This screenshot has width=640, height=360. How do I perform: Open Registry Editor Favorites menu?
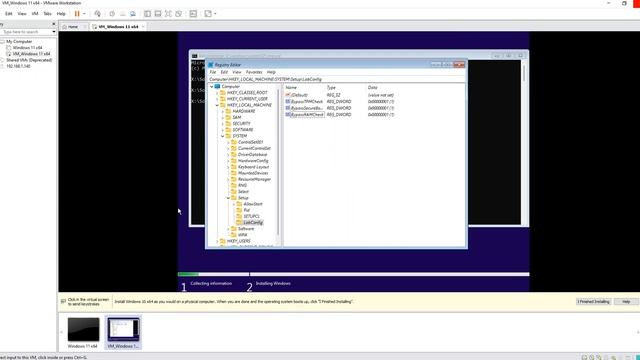(x=254, y=72)
